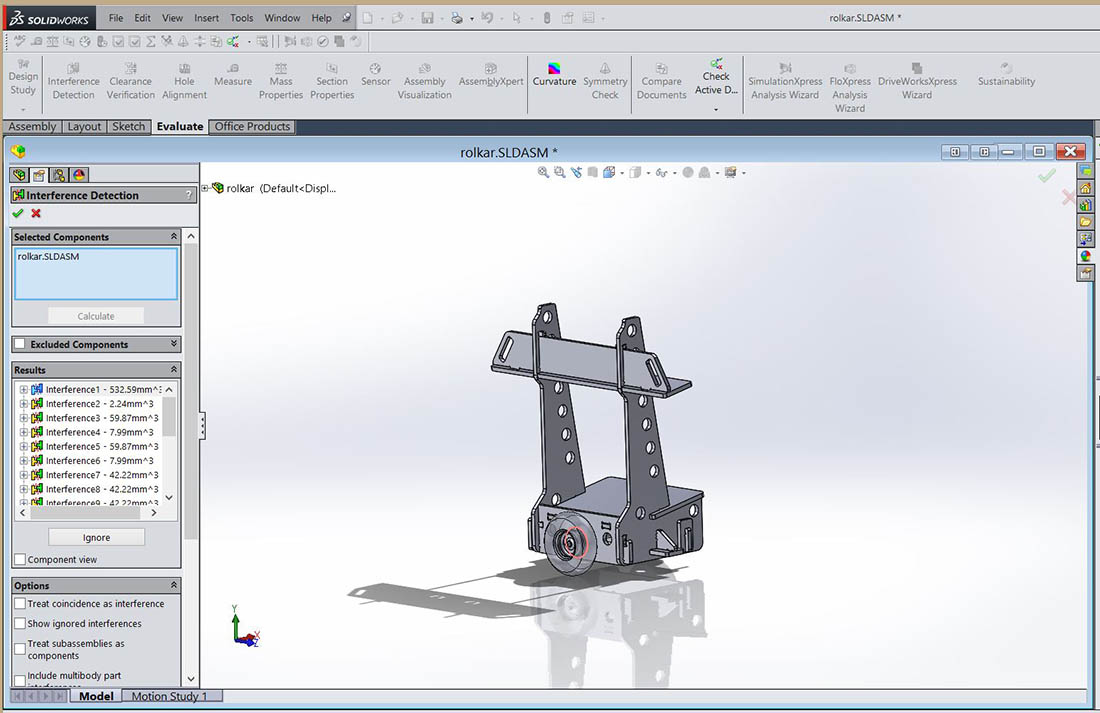Open Motion Study 1 tab
The width and height of the screenshot is (1100, 713).
[x=170, y=696]
